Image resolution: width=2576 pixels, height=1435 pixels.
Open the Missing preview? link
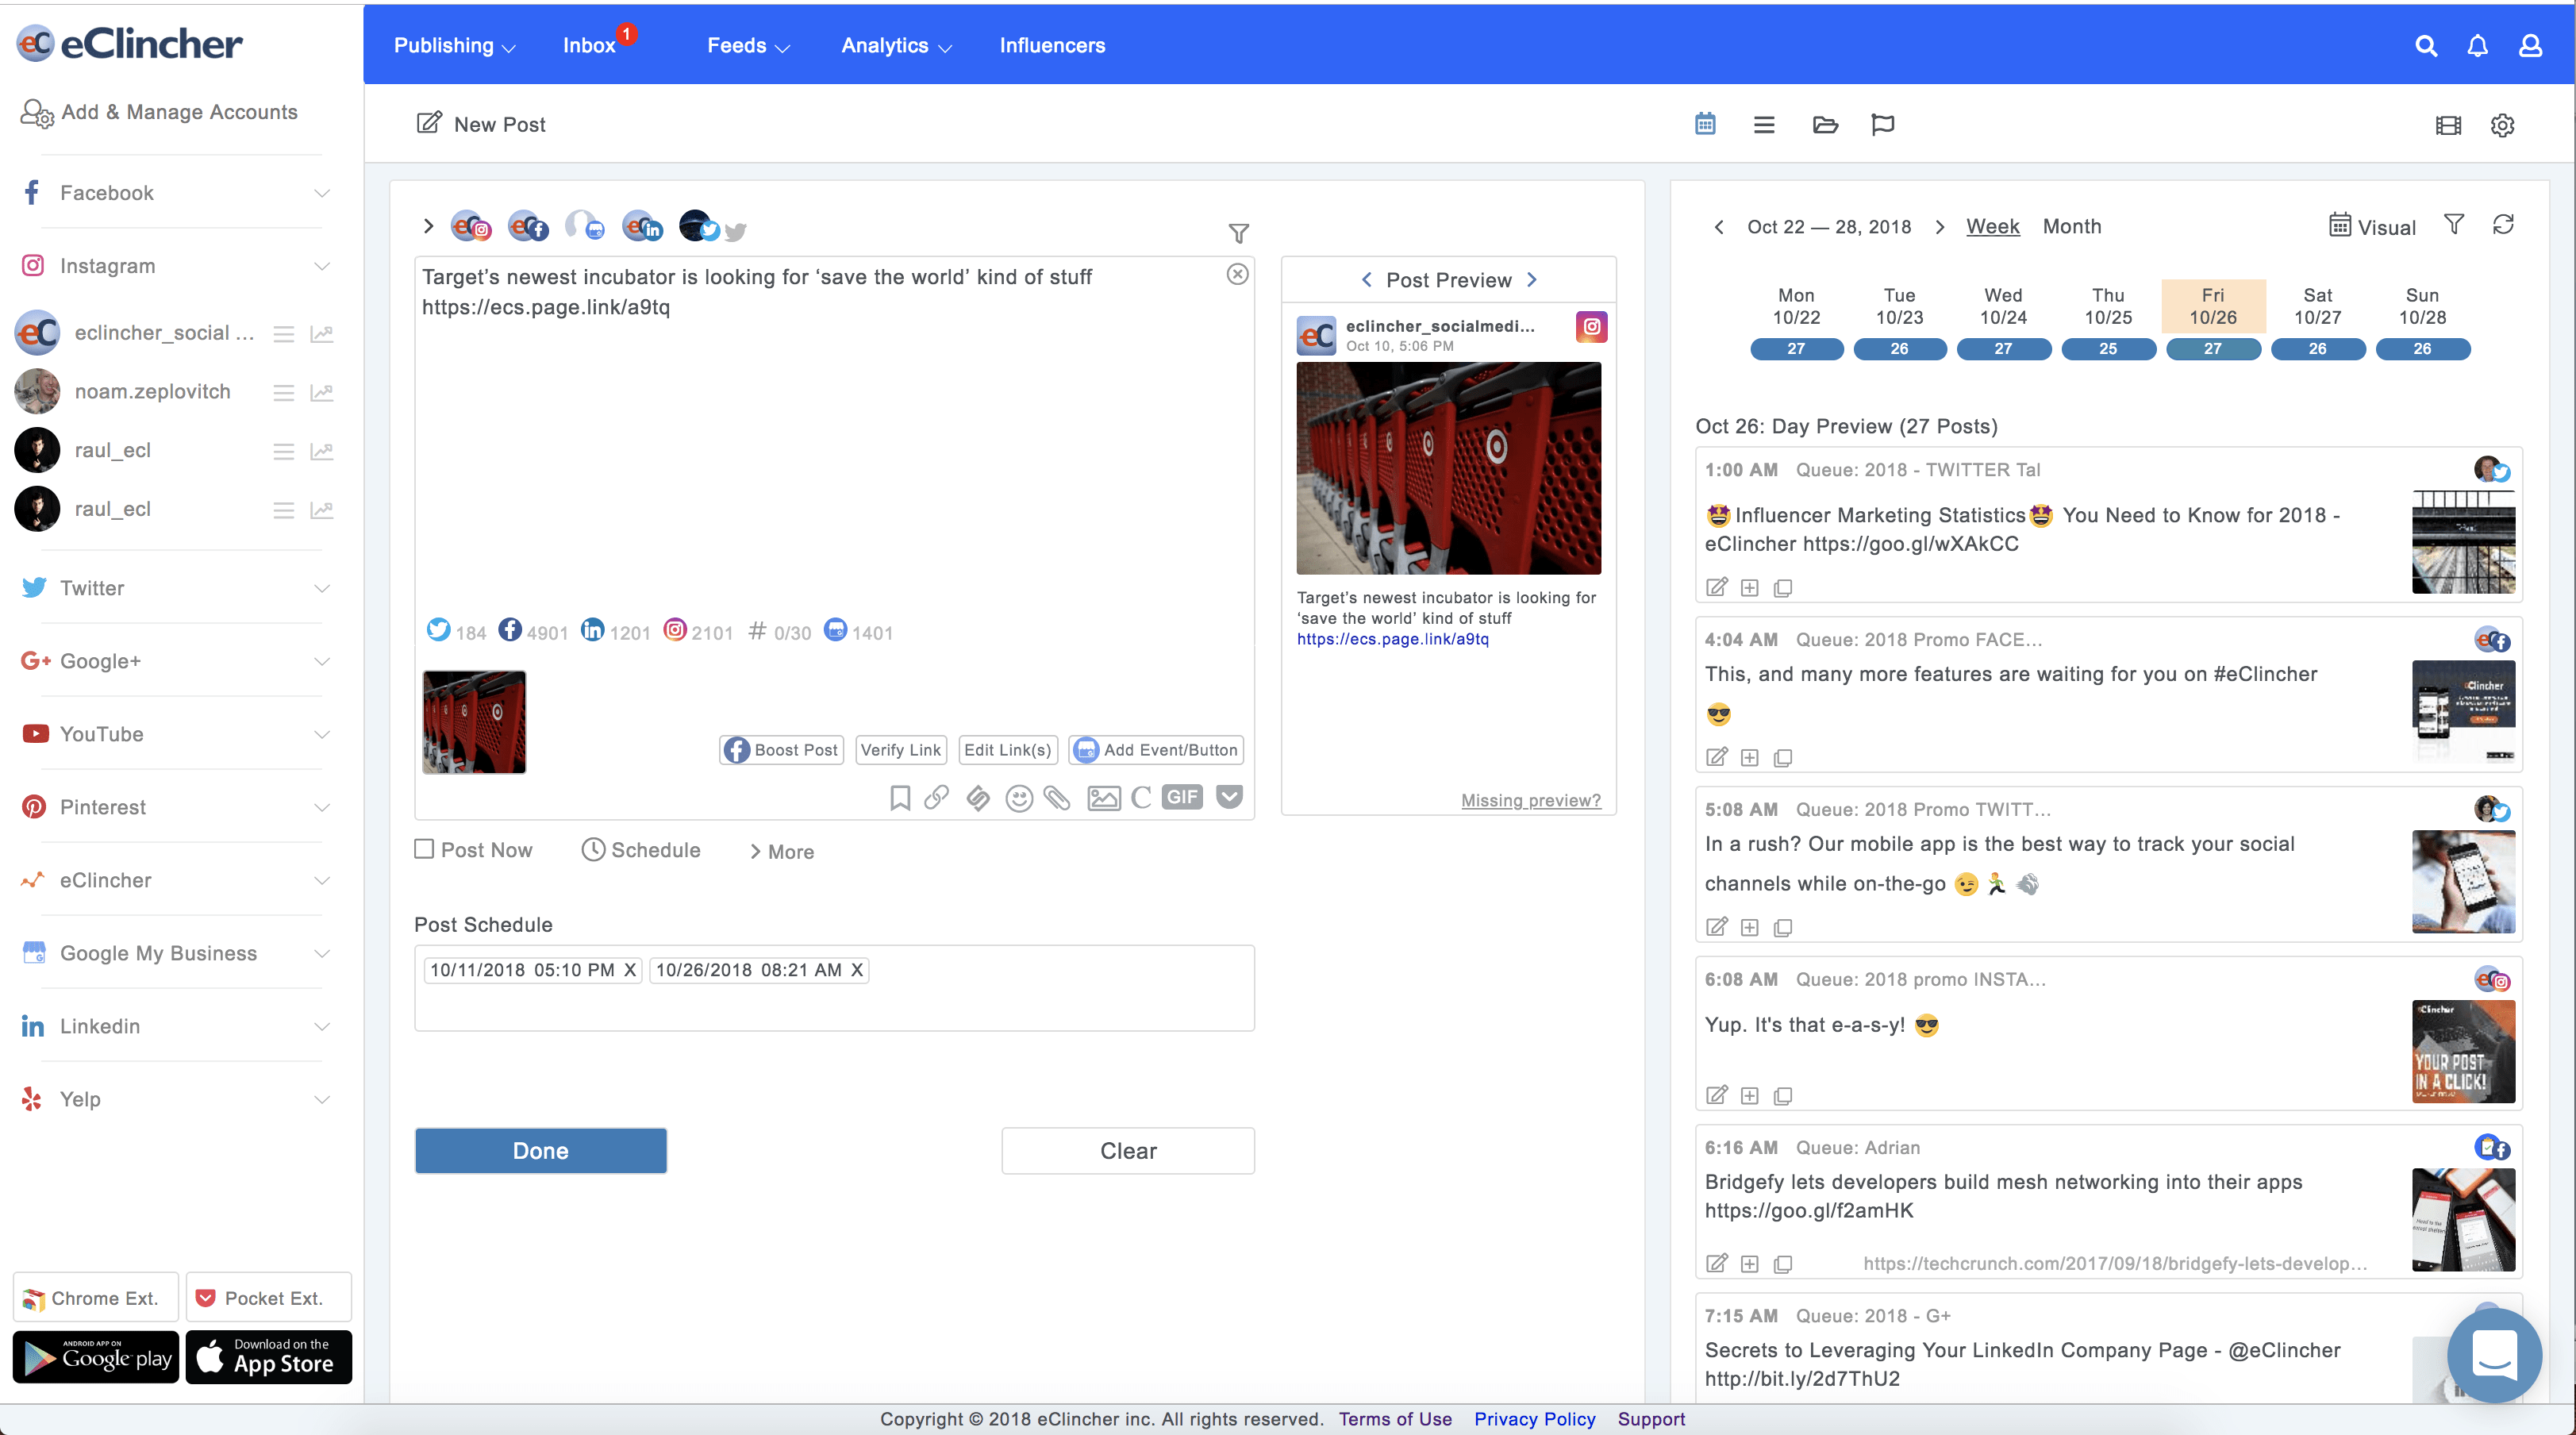click(1530, 800)
